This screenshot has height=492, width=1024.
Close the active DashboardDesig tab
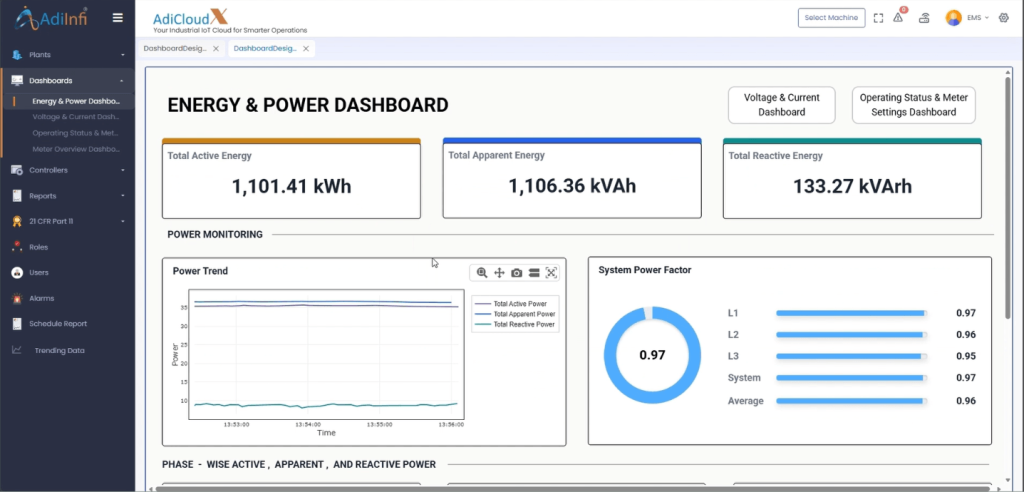pos(306,48)
